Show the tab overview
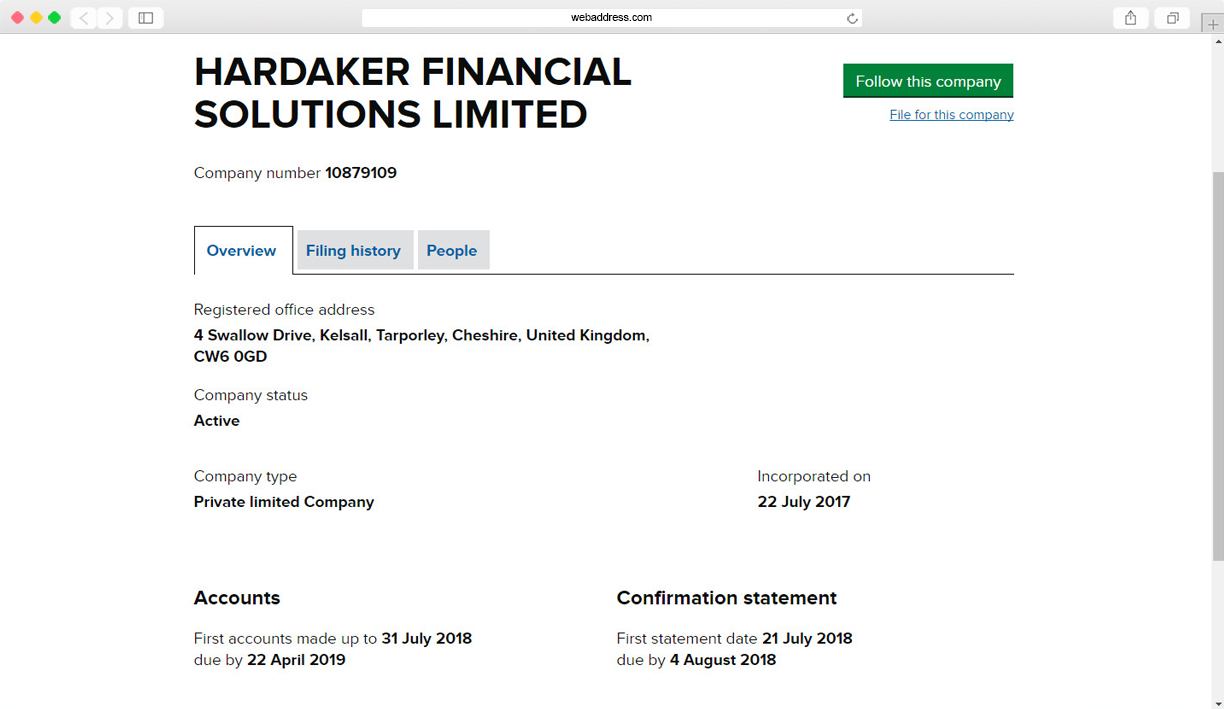The height and width of the screenshot is (709, 1224). click(x=1173, y=18)
